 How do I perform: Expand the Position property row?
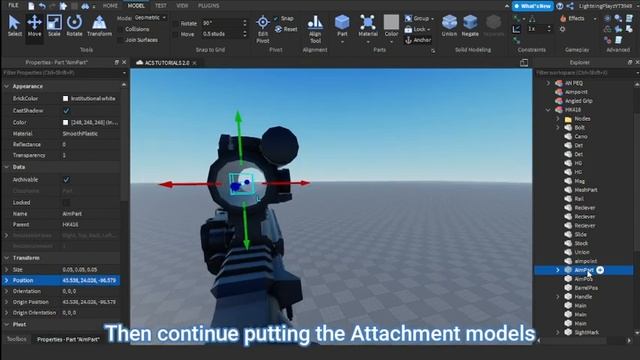[x=7, y=280]
